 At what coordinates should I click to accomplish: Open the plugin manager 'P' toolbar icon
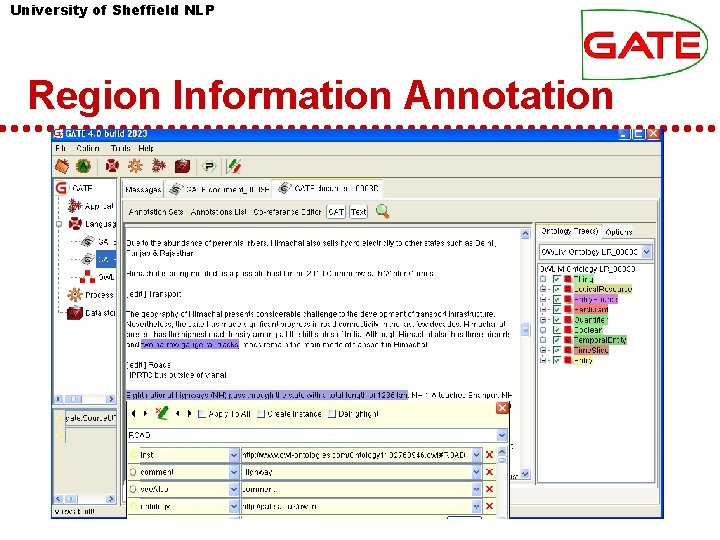click(x=209, y=166)
